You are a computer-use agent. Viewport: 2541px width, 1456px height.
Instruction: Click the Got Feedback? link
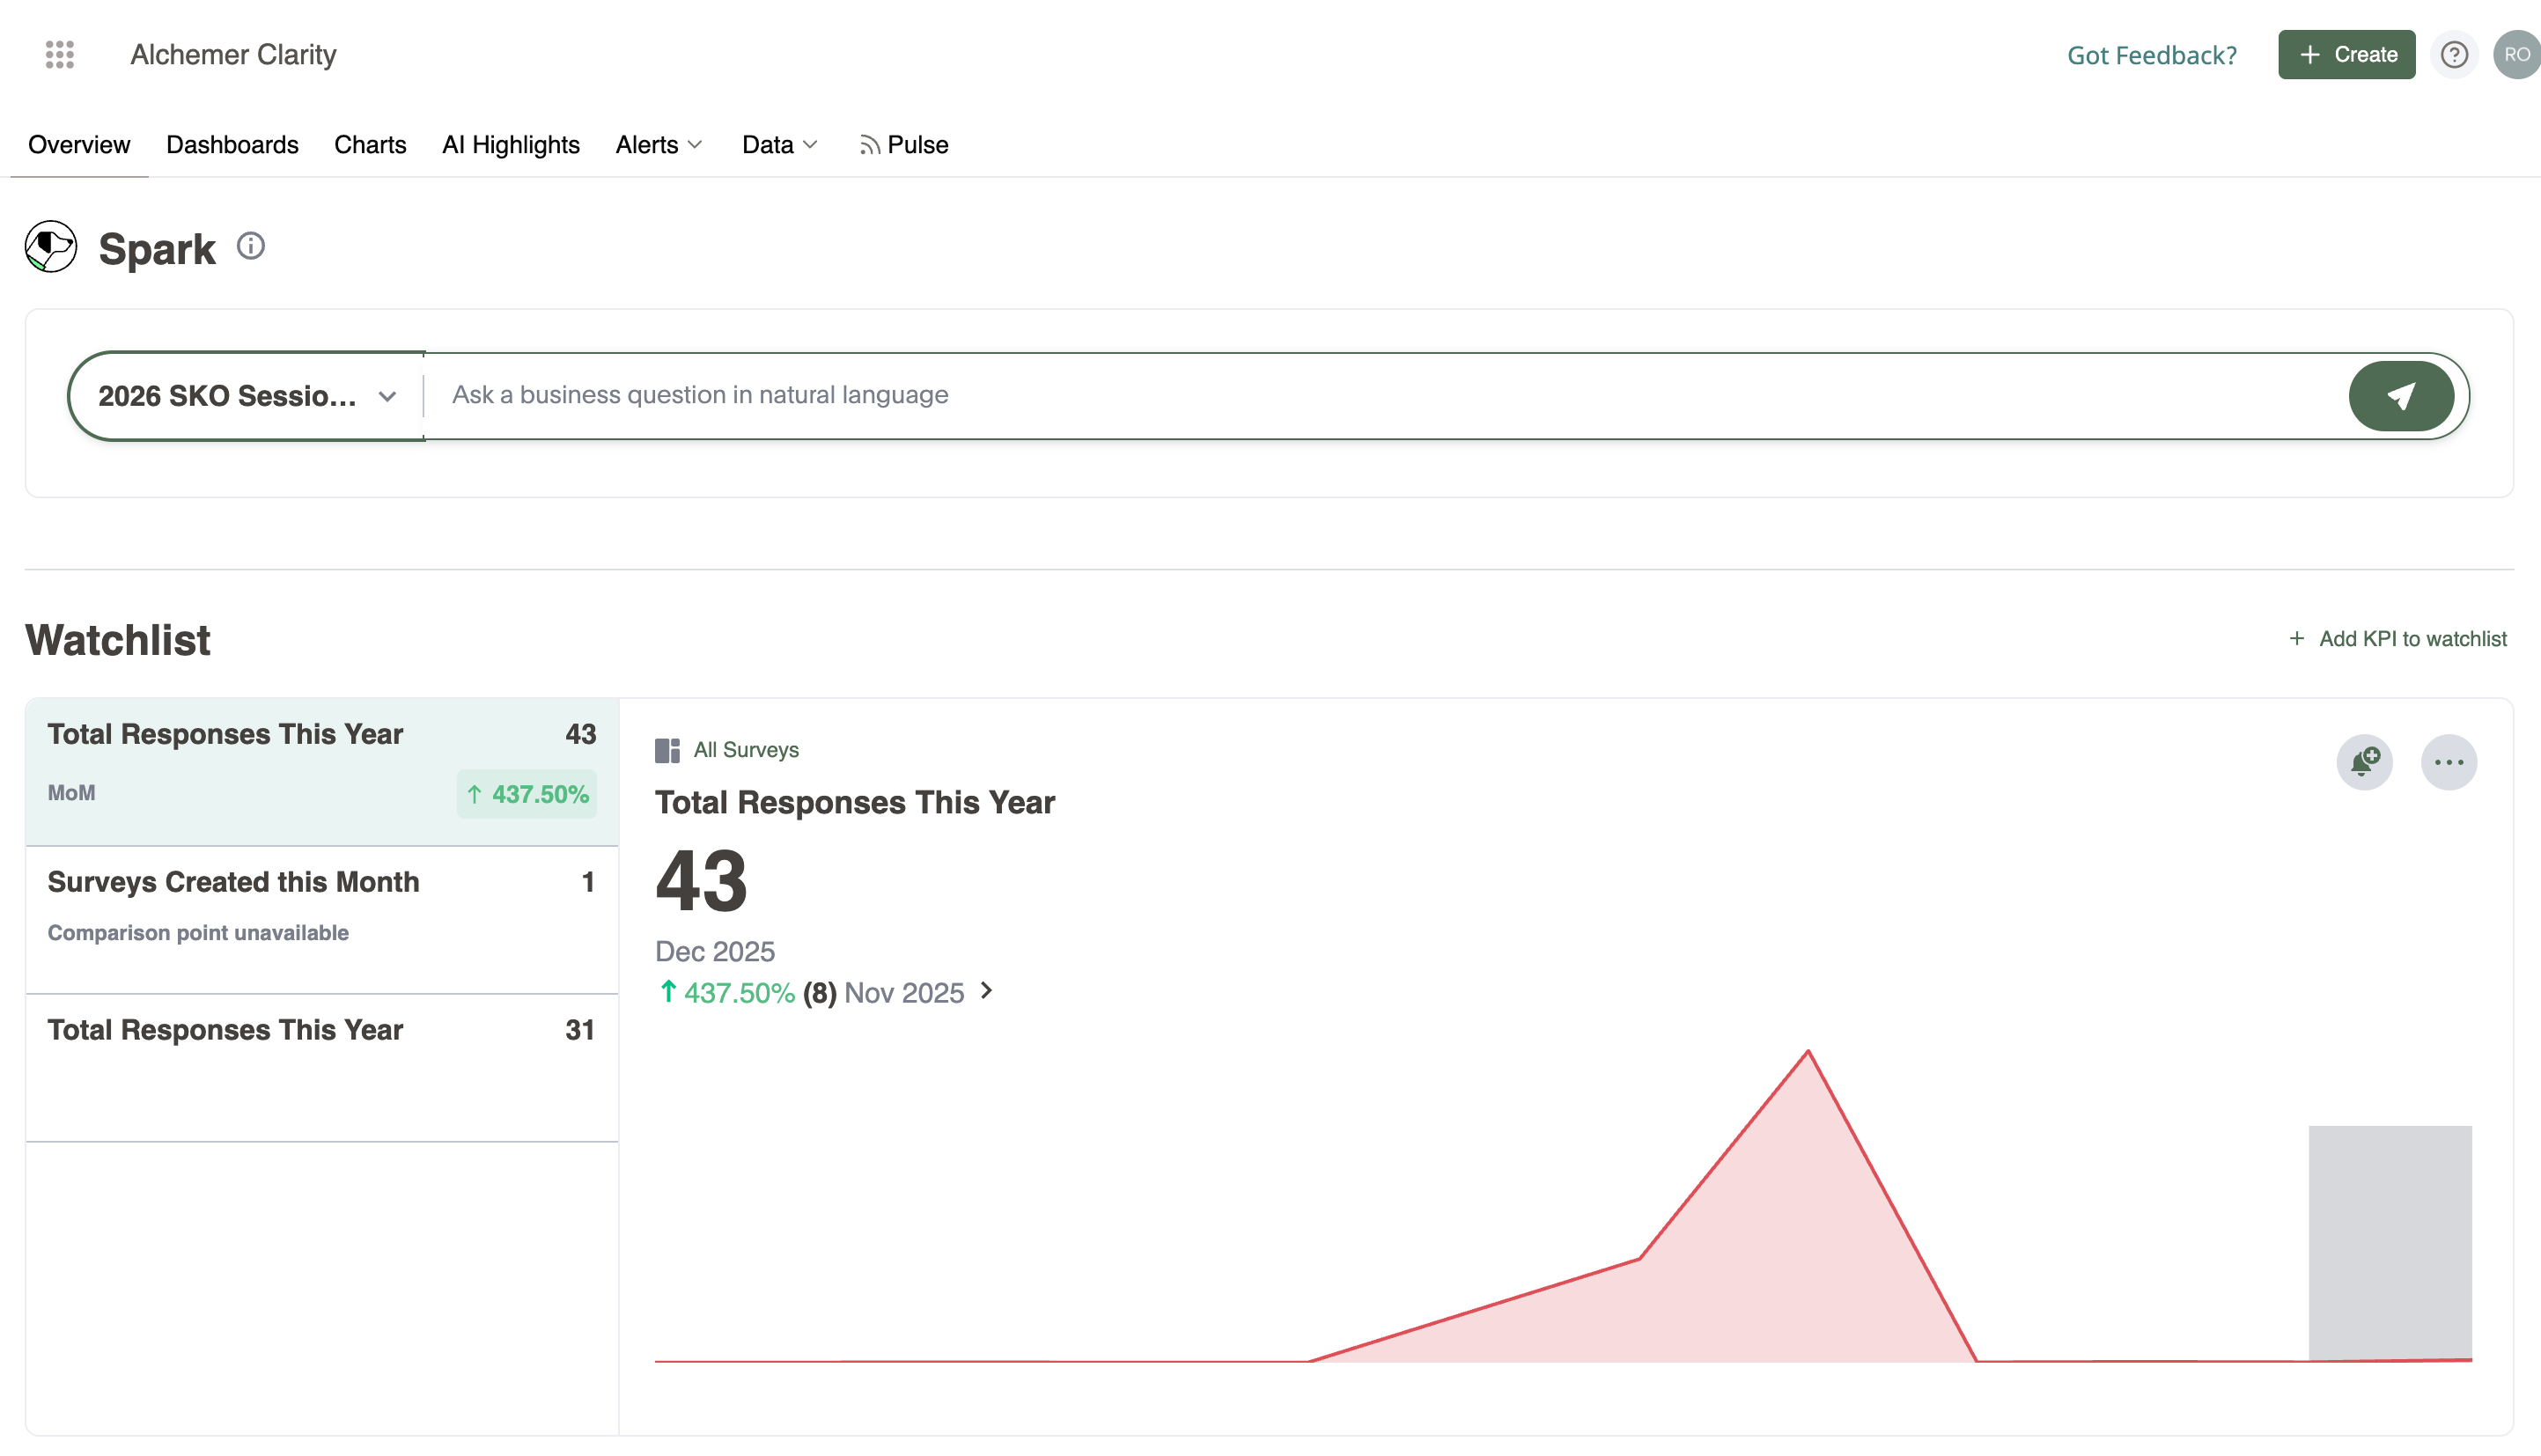pyautogui.click(x=2152, y=55)
